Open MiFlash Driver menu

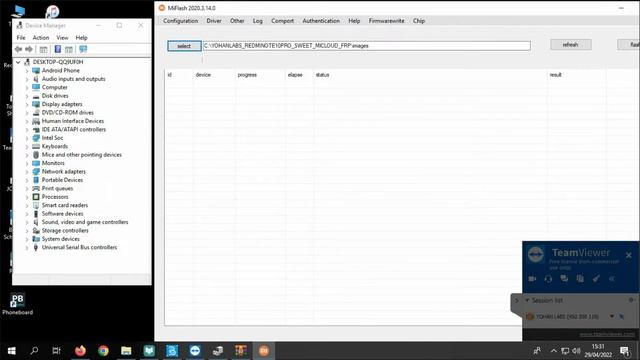(214, 21)
